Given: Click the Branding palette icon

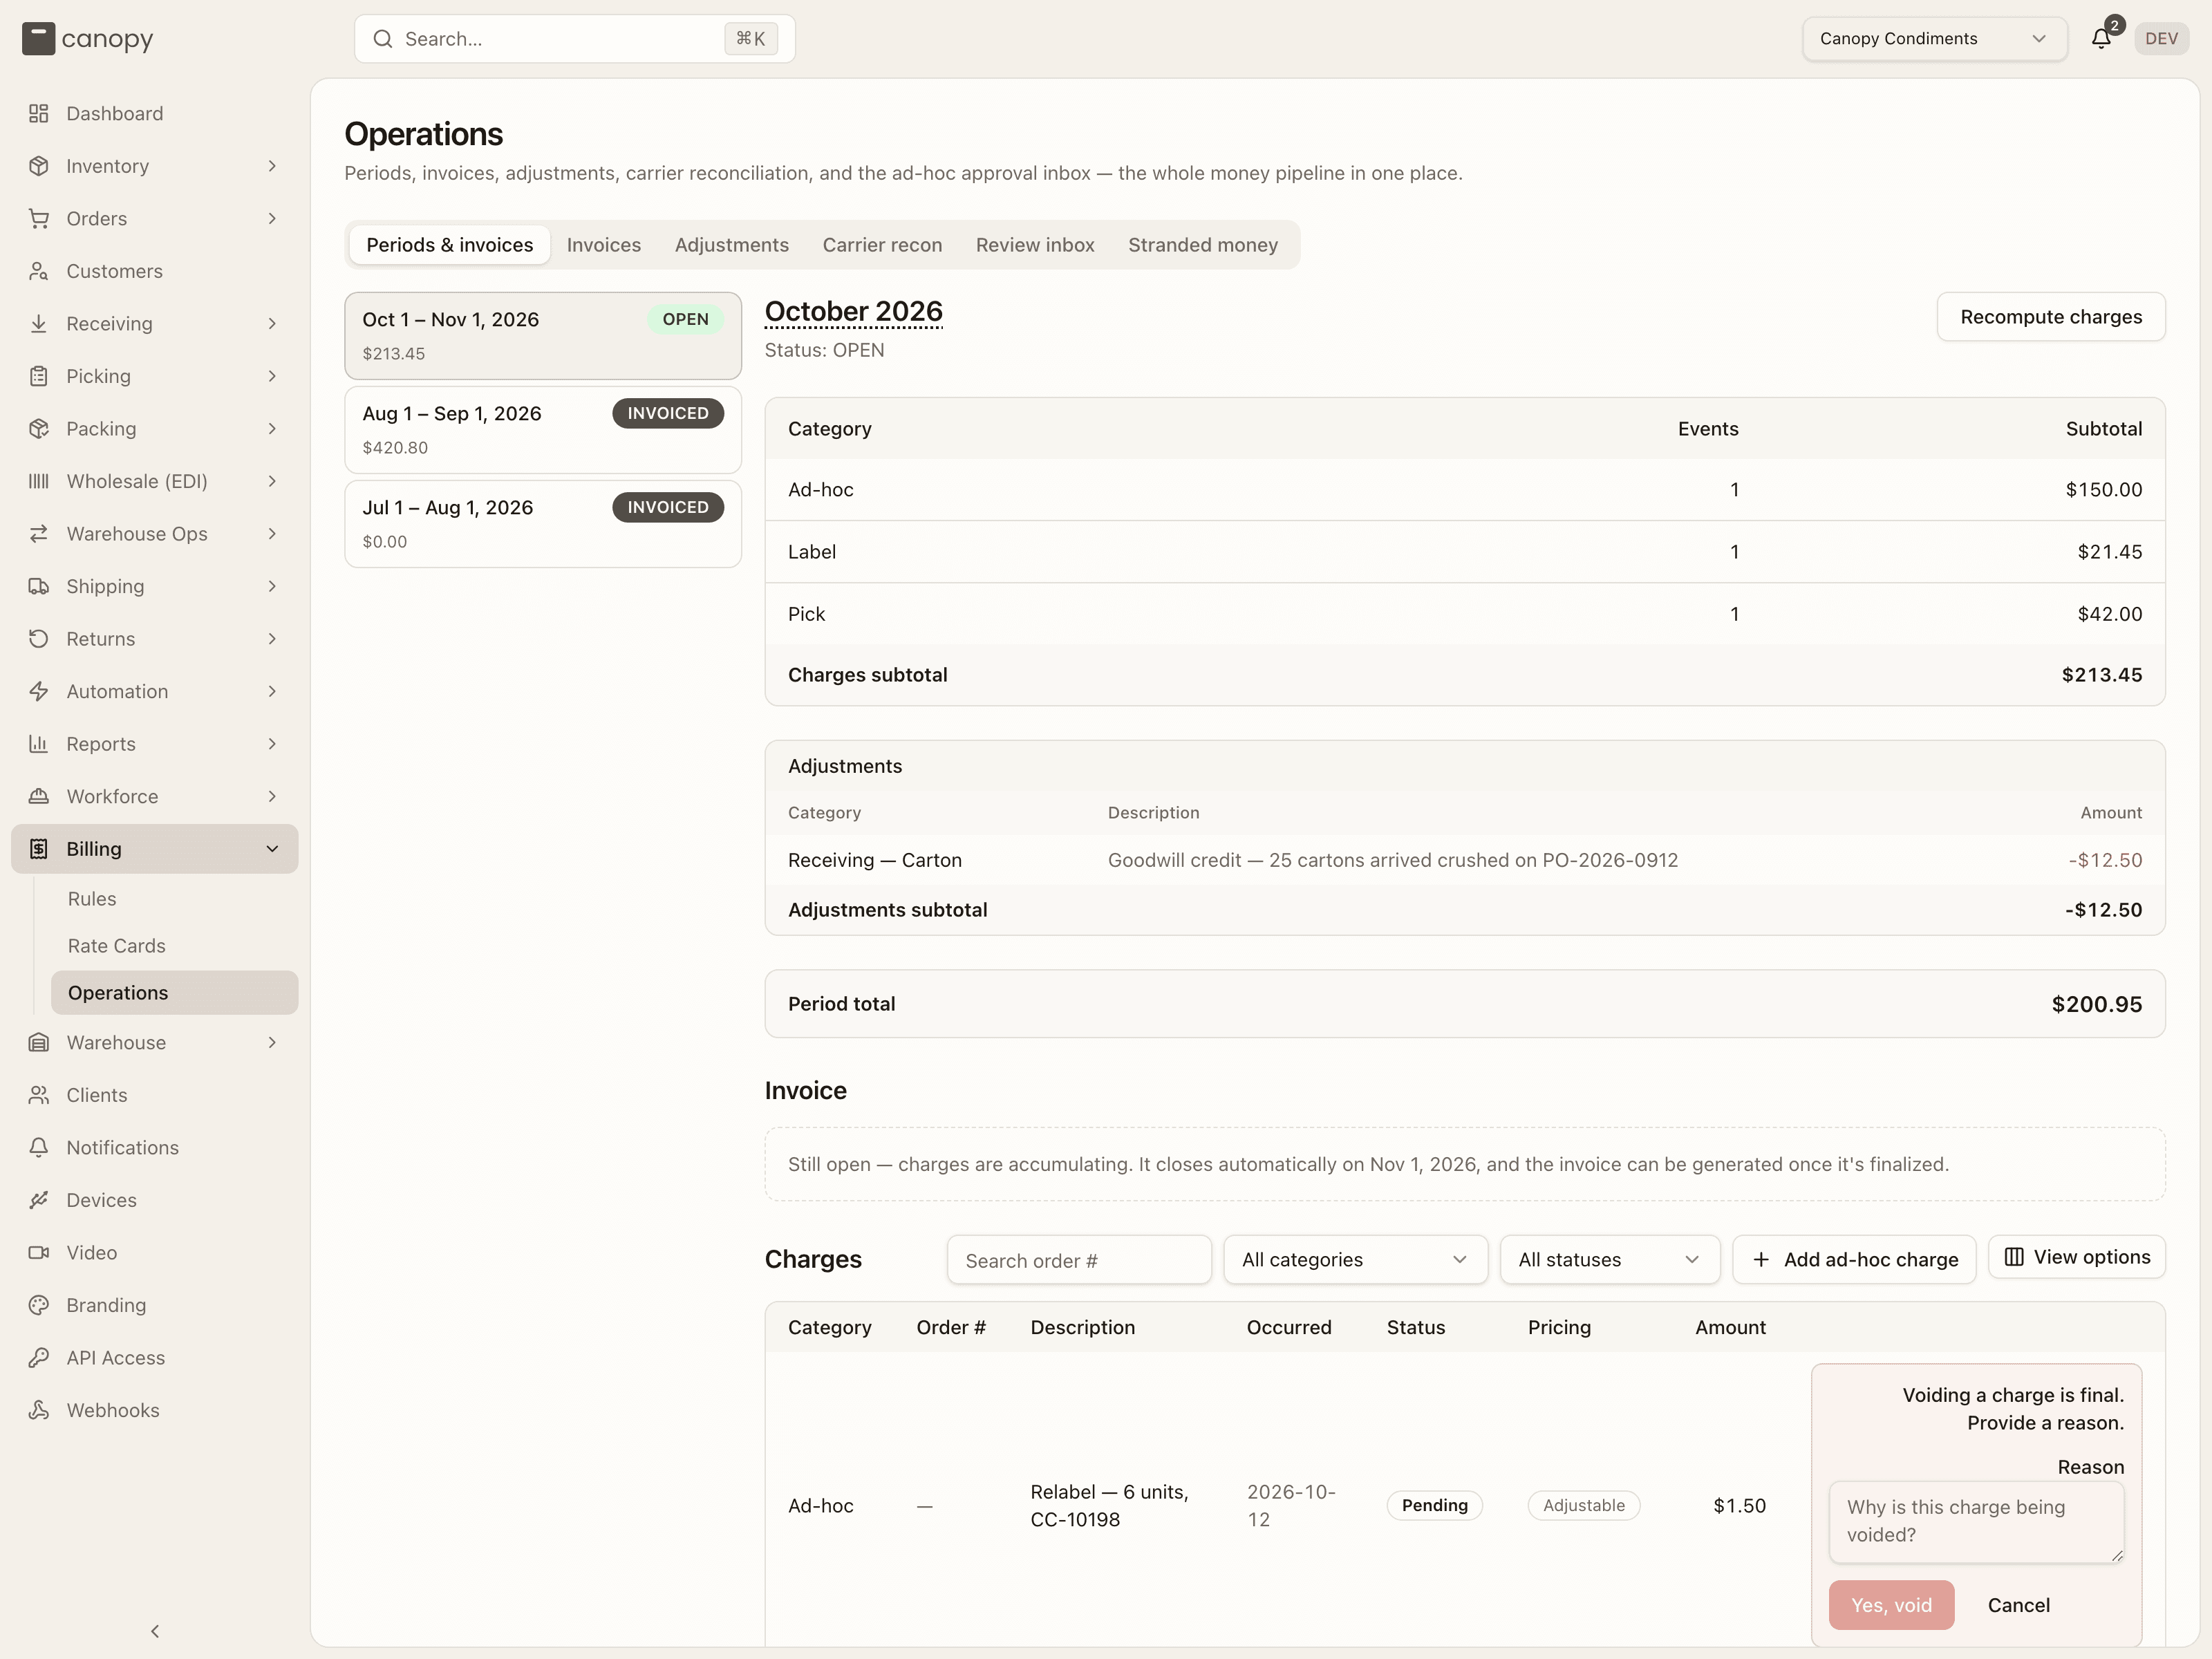Looking at the screenshot, I should (x=39, y=1305).
